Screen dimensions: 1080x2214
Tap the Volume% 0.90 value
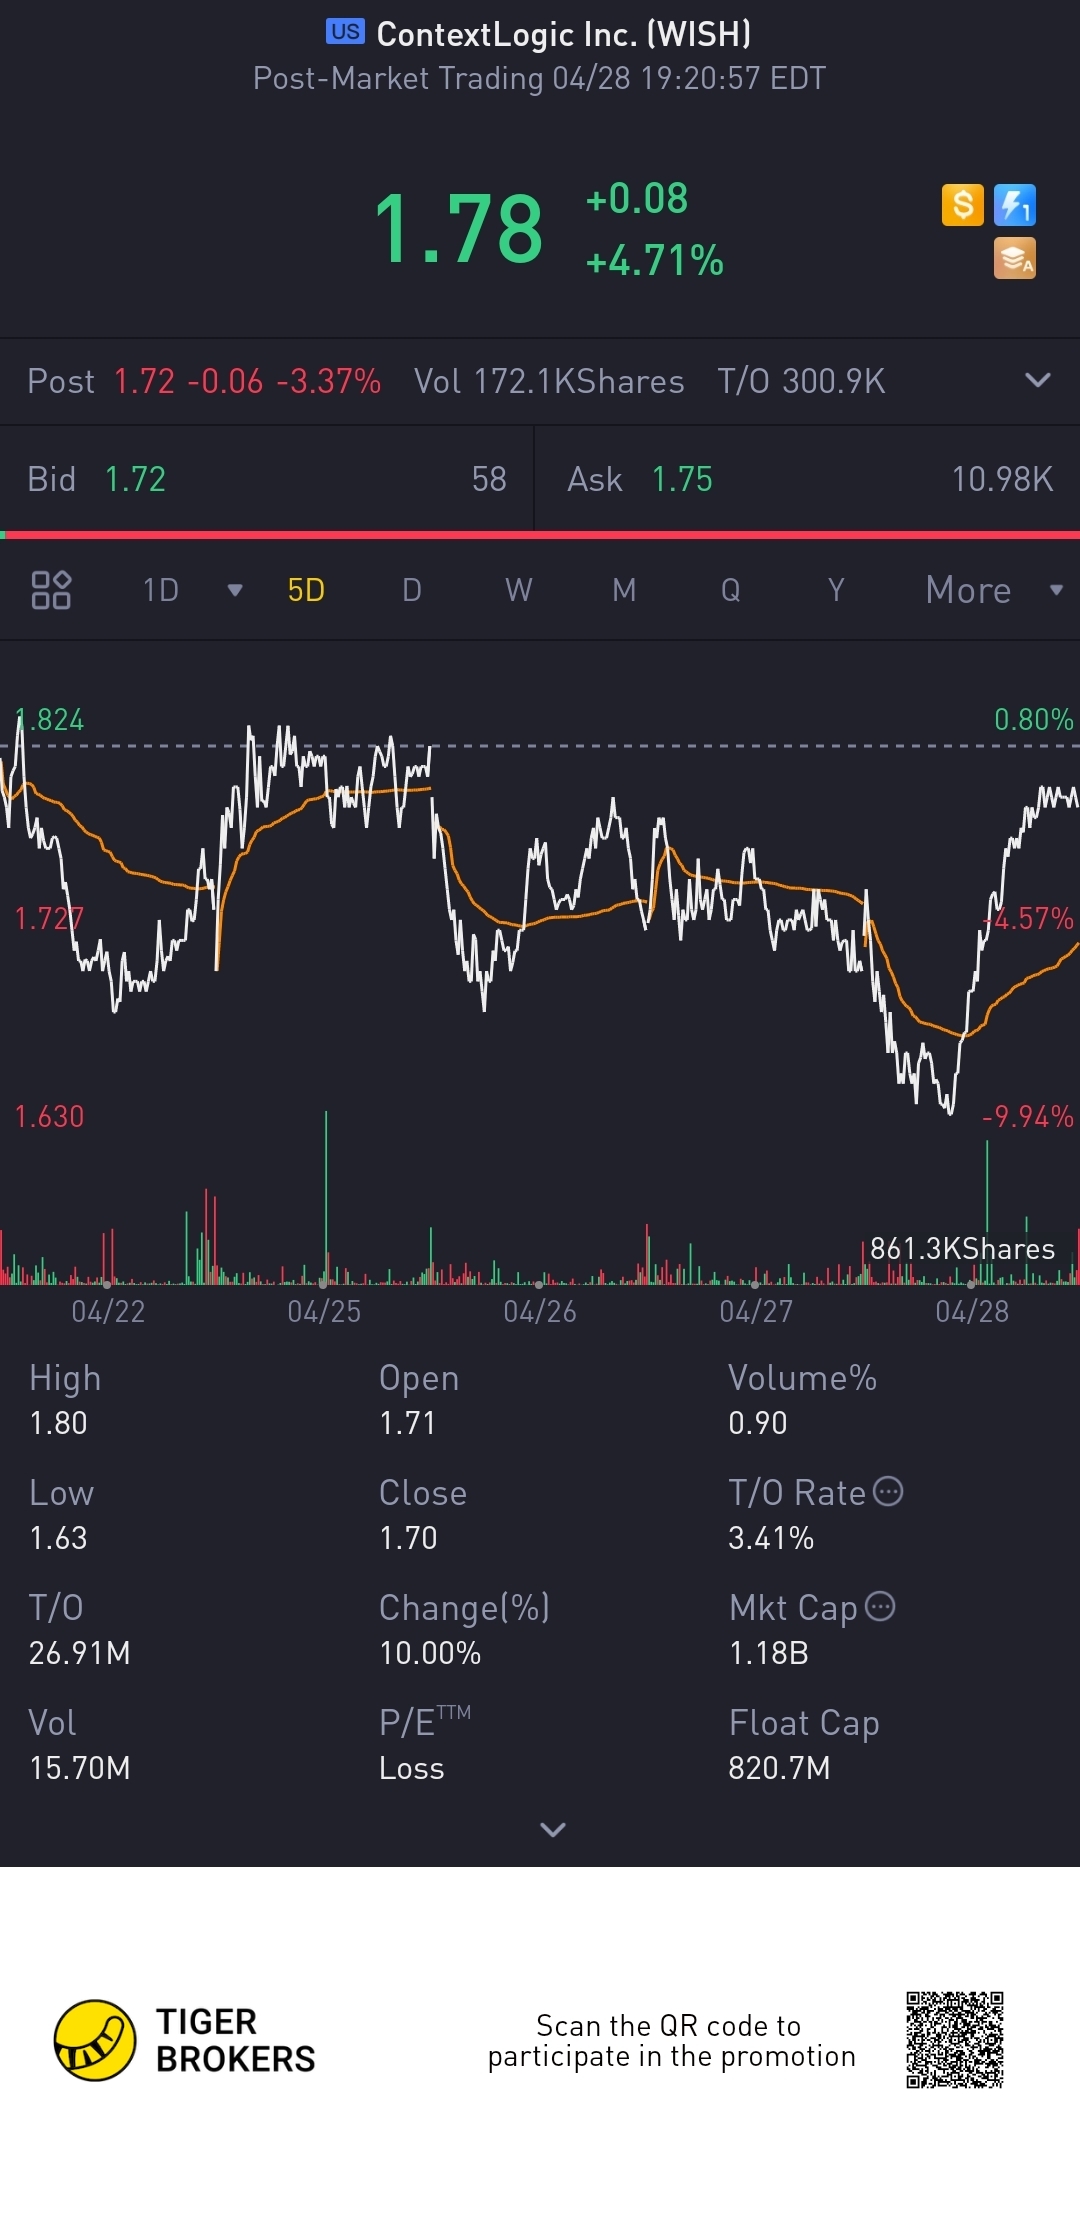758,1423
